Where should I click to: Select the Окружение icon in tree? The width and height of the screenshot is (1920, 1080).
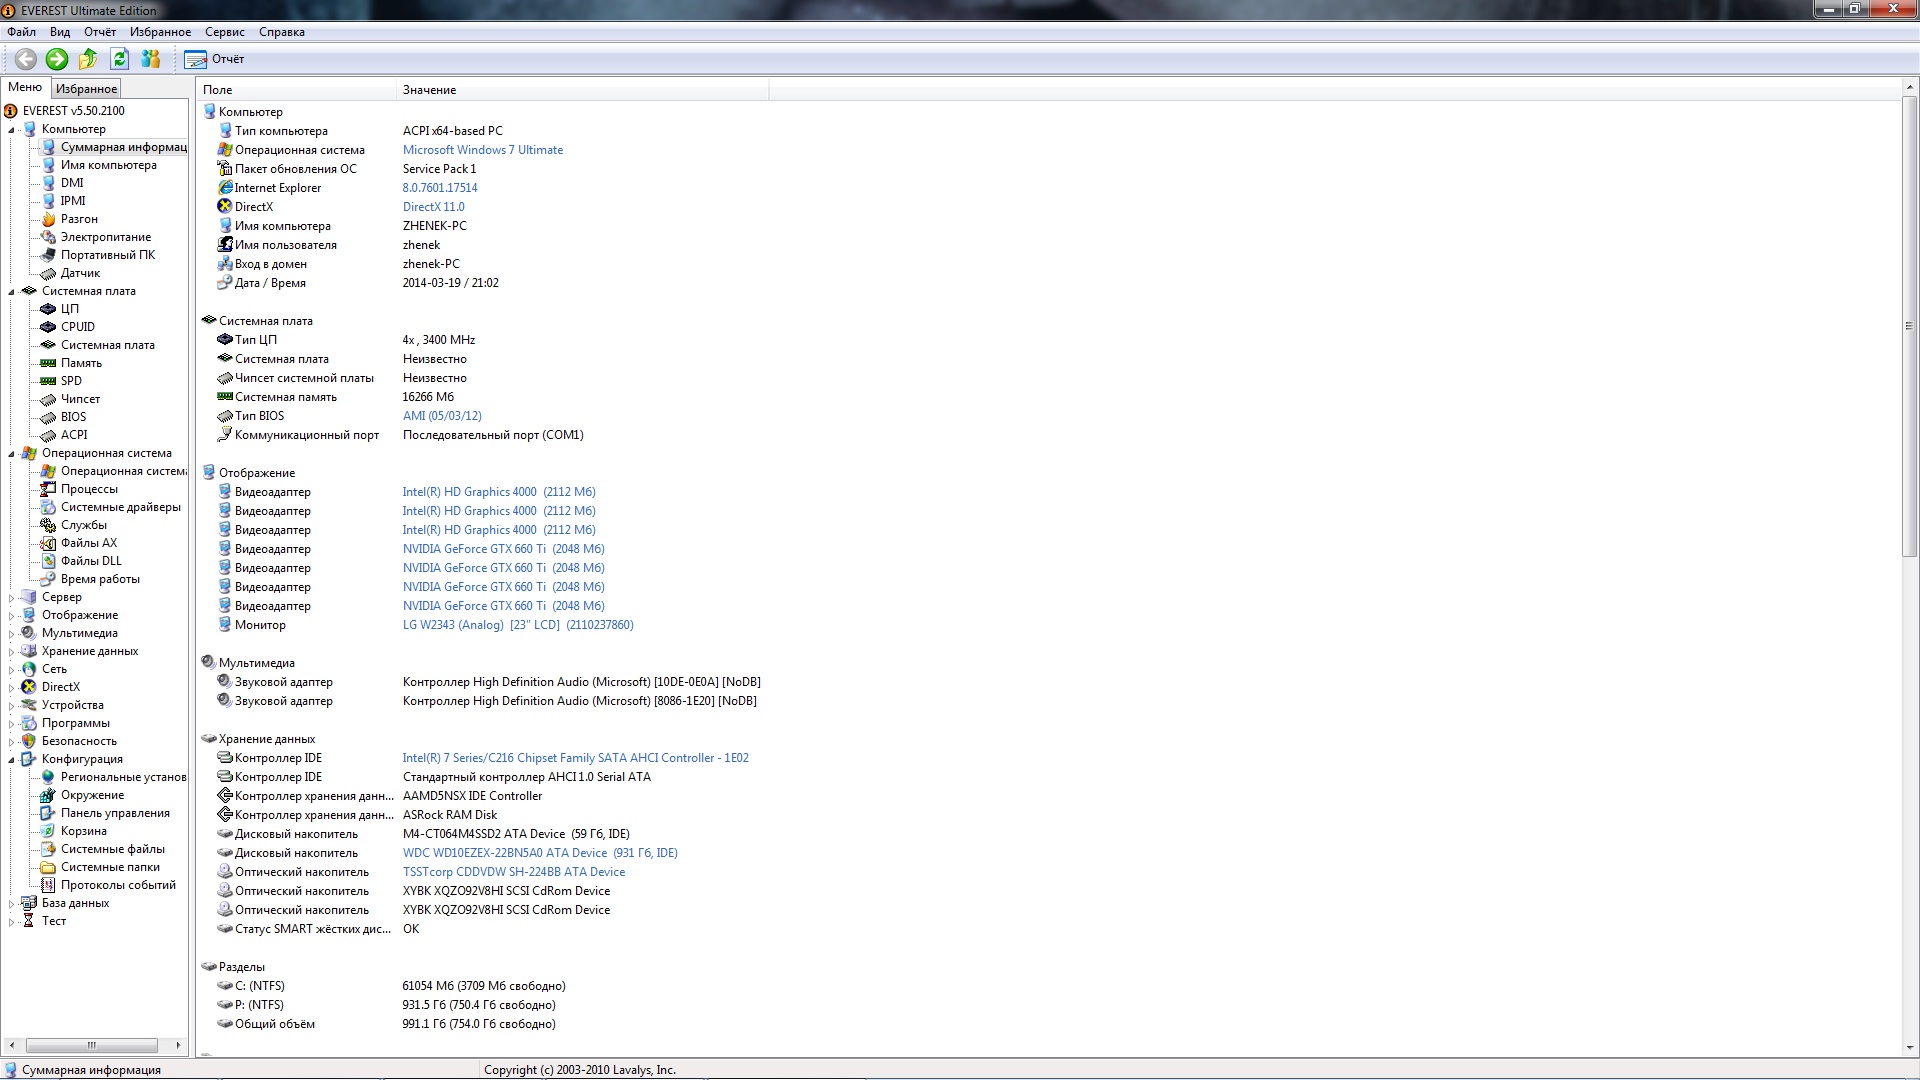pyautogui.click(x=48, y=795)
